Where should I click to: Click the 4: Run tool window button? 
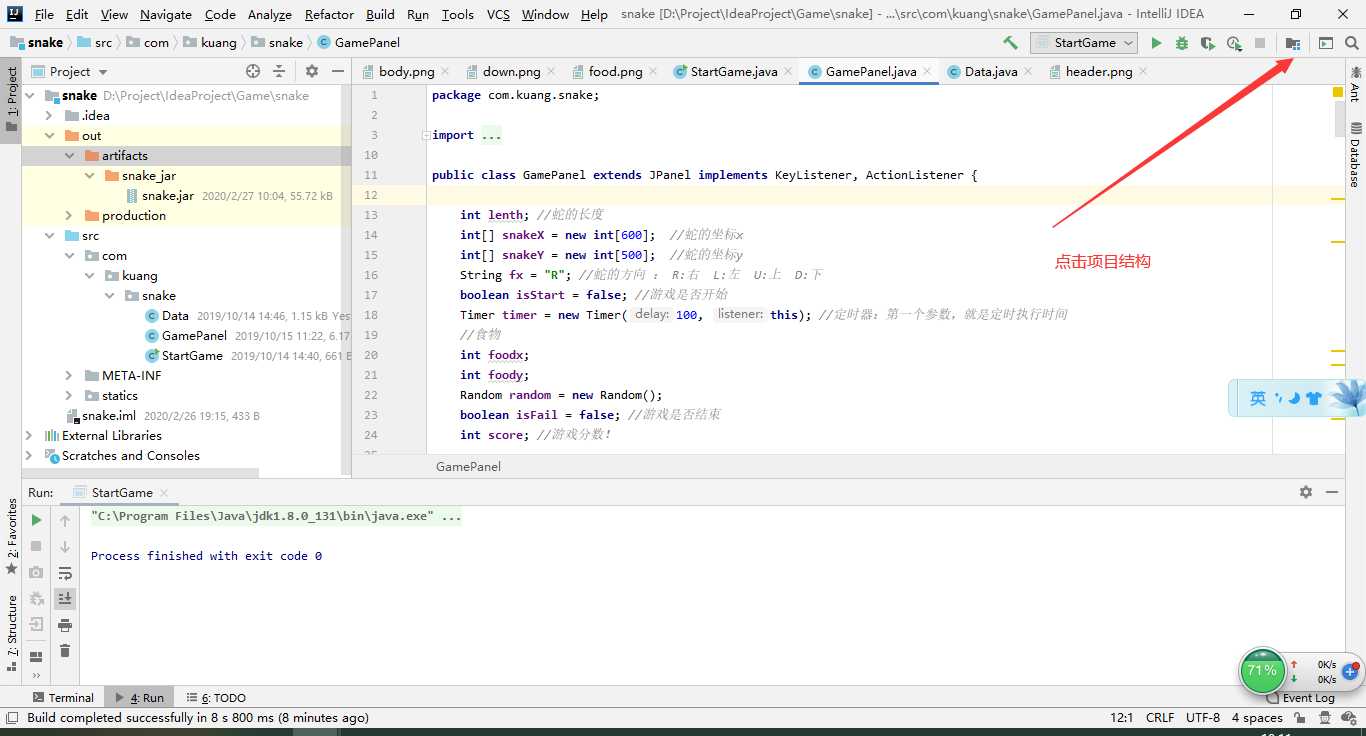[x=139, y=698]
